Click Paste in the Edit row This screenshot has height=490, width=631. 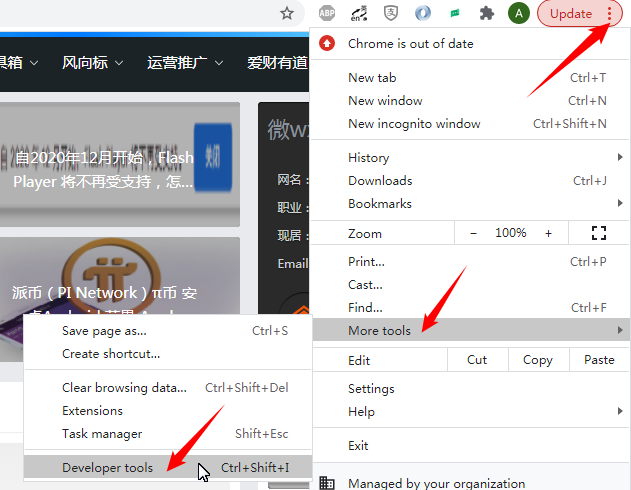click(599, 360)
